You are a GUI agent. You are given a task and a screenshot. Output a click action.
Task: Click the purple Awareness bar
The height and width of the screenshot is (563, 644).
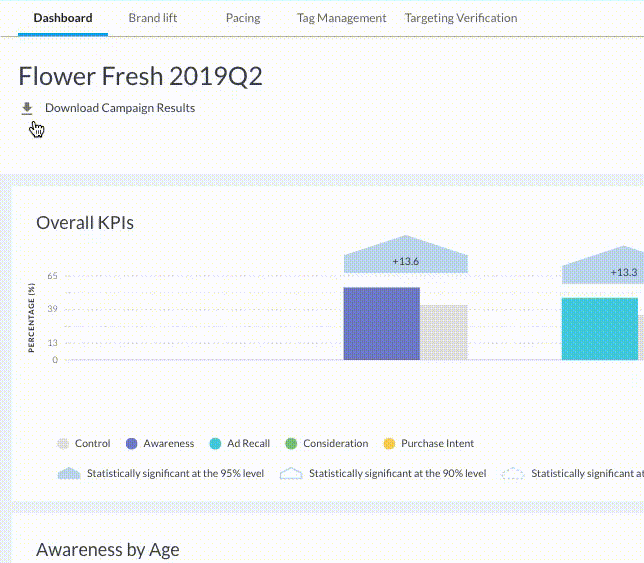382,324
